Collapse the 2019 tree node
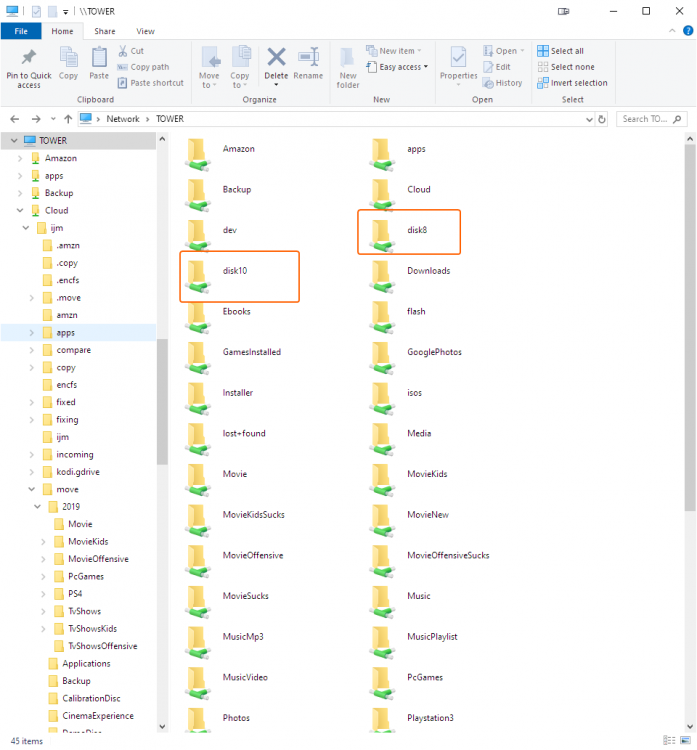This screenshot has height=750, width=697. point(37,507)
